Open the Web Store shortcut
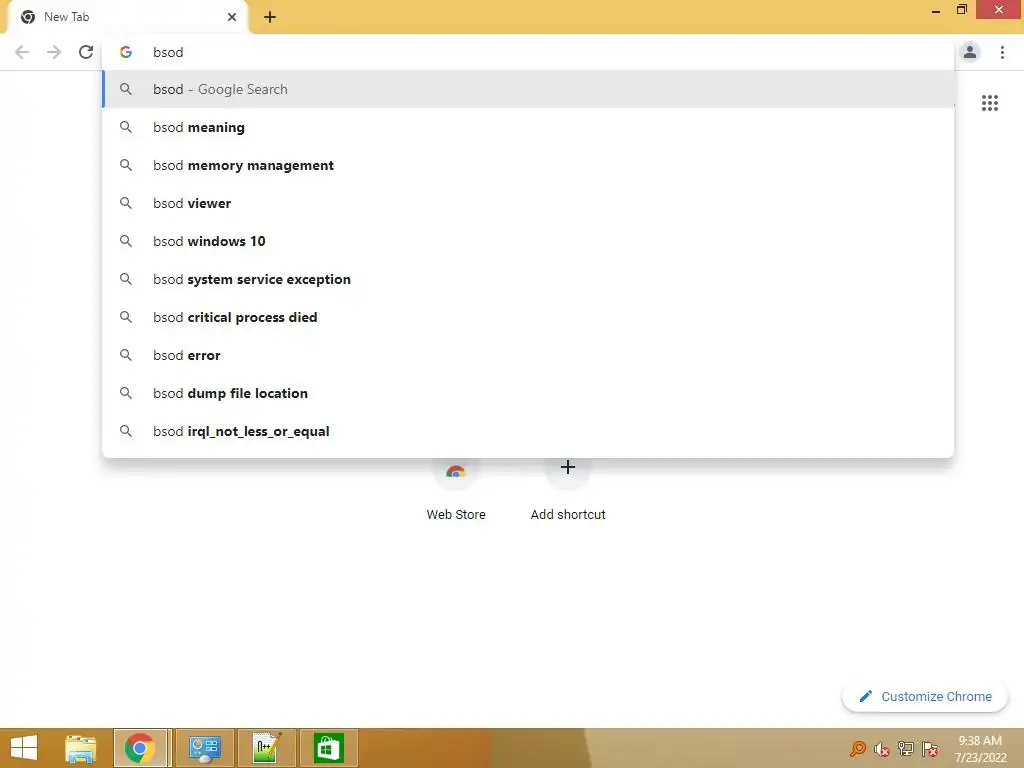 (x=456, y=490)
